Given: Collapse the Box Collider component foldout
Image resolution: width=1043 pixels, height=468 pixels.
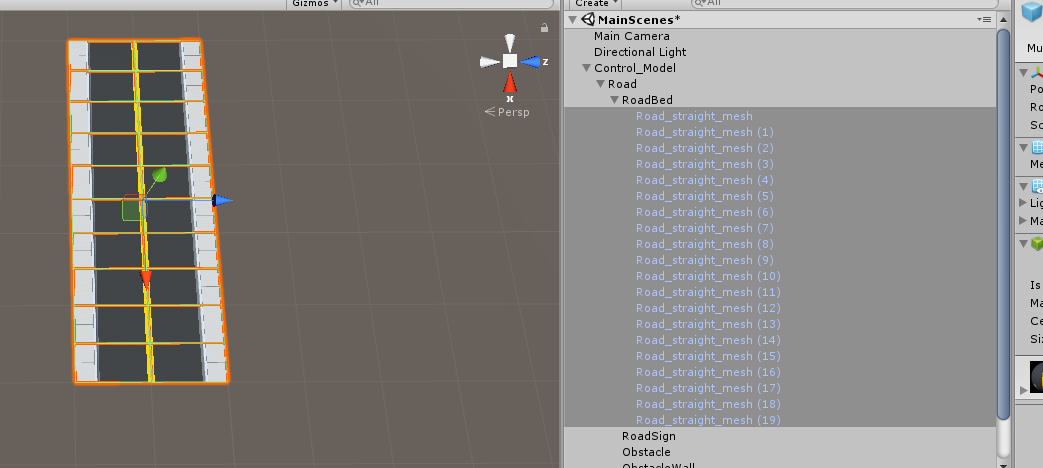Looking at the screenshot, I should click(x=1024, y=244).
